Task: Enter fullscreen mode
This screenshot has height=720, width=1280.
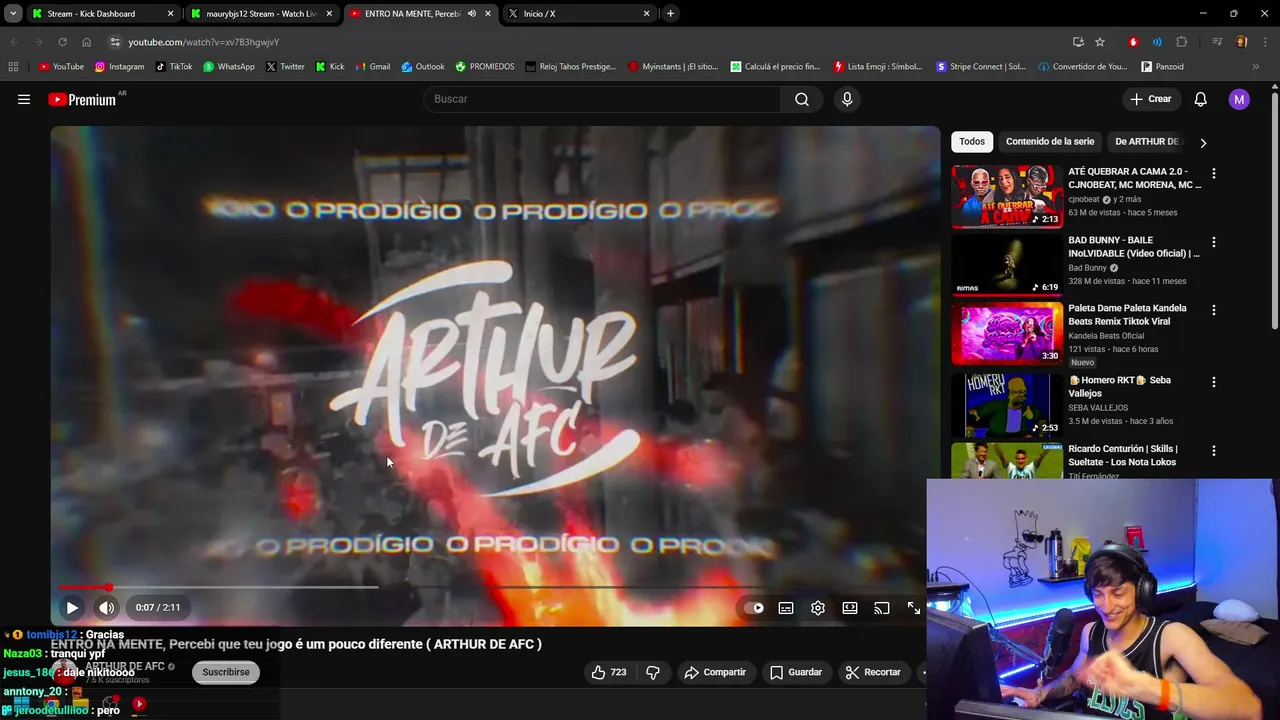Action: tap(914, 607)
